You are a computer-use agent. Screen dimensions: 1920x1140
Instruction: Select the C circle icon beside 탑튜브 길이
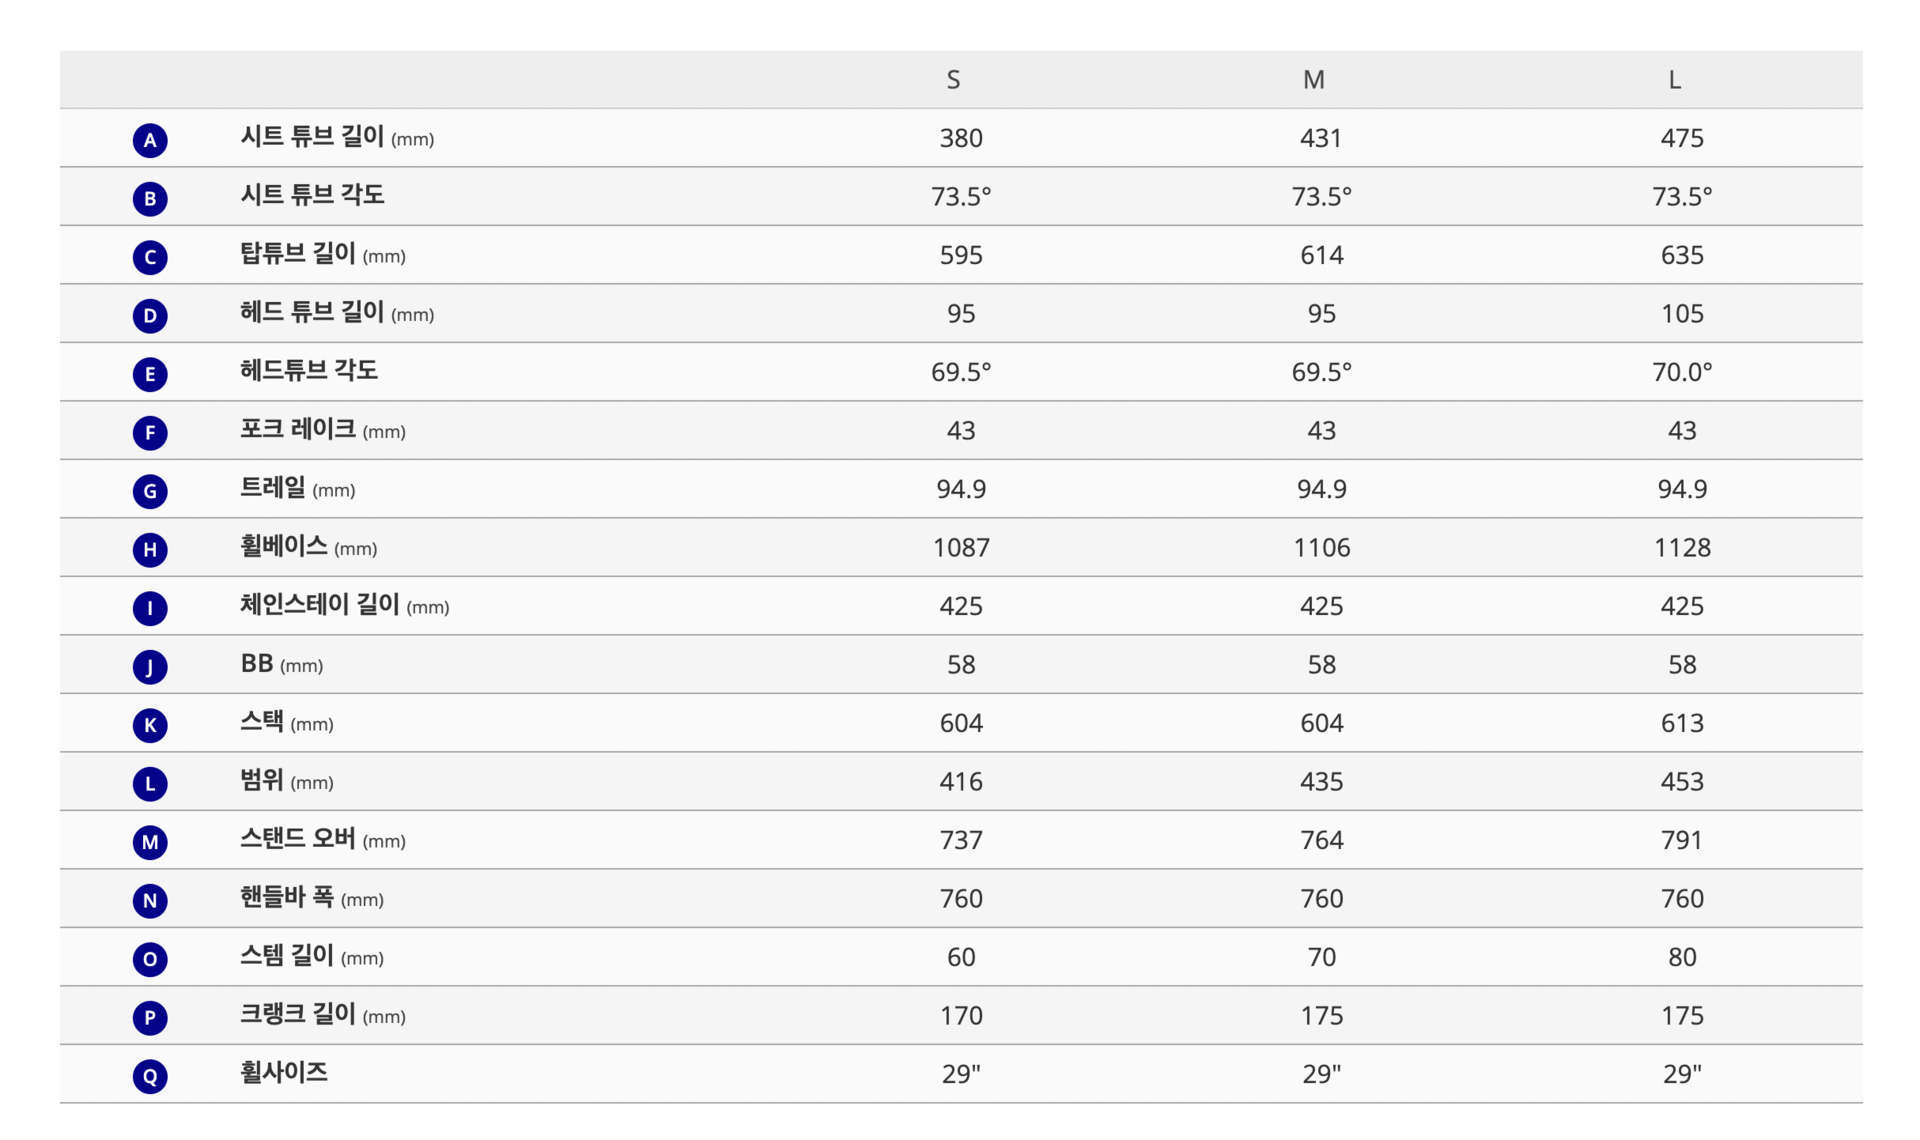coord(150,257)
